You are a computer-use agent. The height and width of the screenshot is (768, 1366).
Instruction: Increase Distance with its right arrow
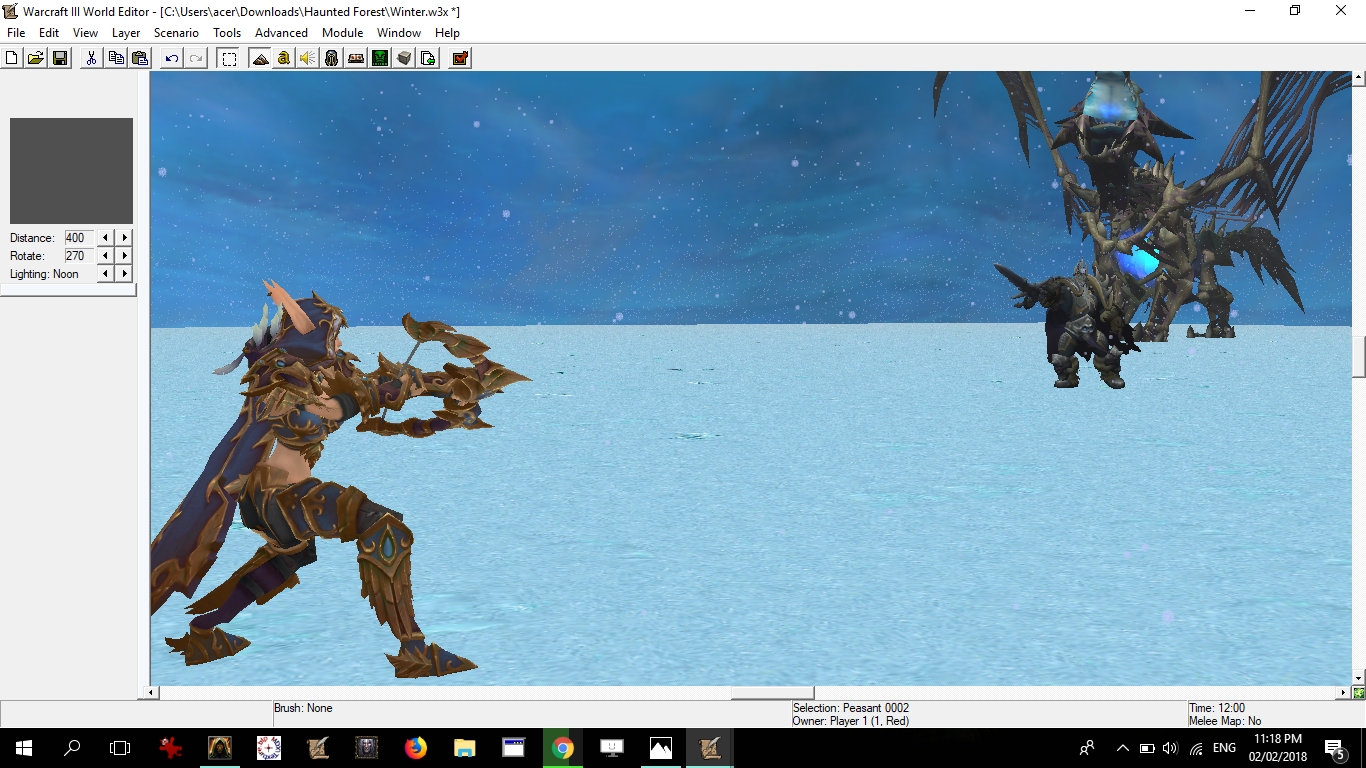pos(124,238)
